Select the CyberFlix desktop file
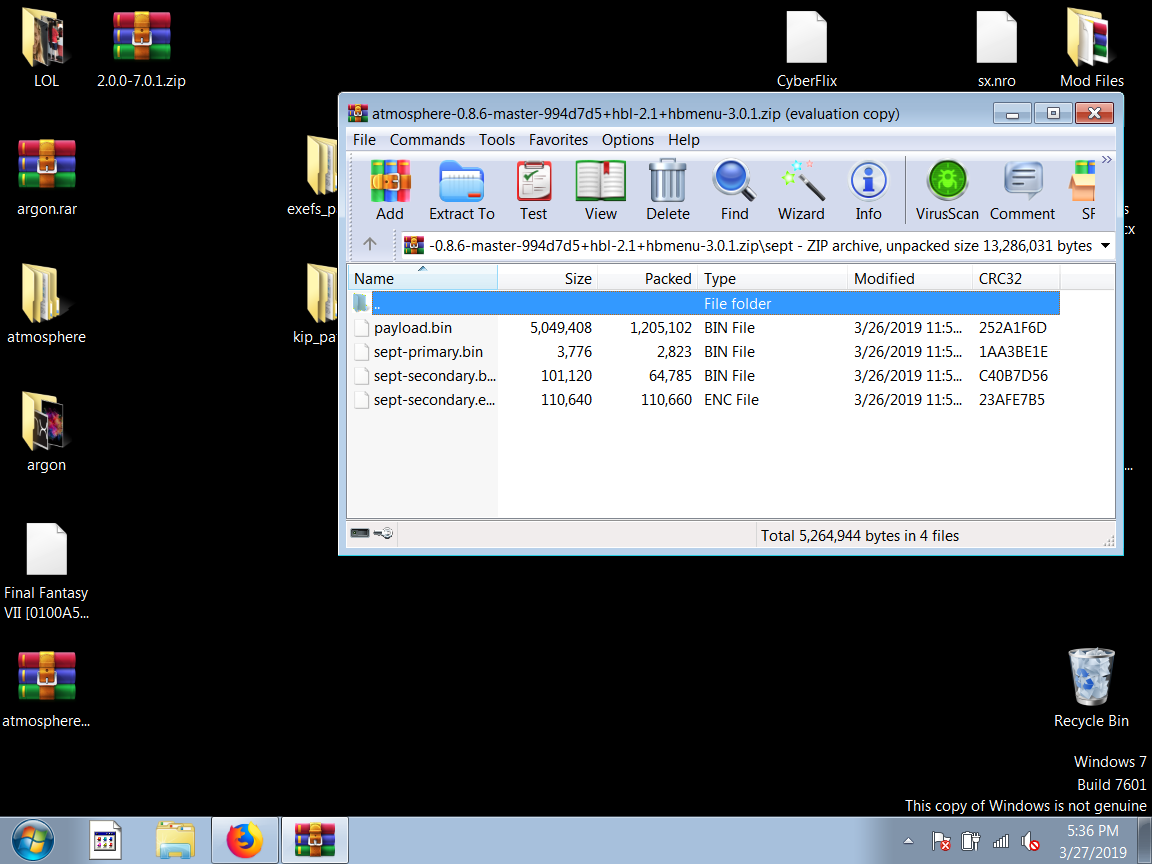This screenshot has height=864, width=1152. [807, 48]
